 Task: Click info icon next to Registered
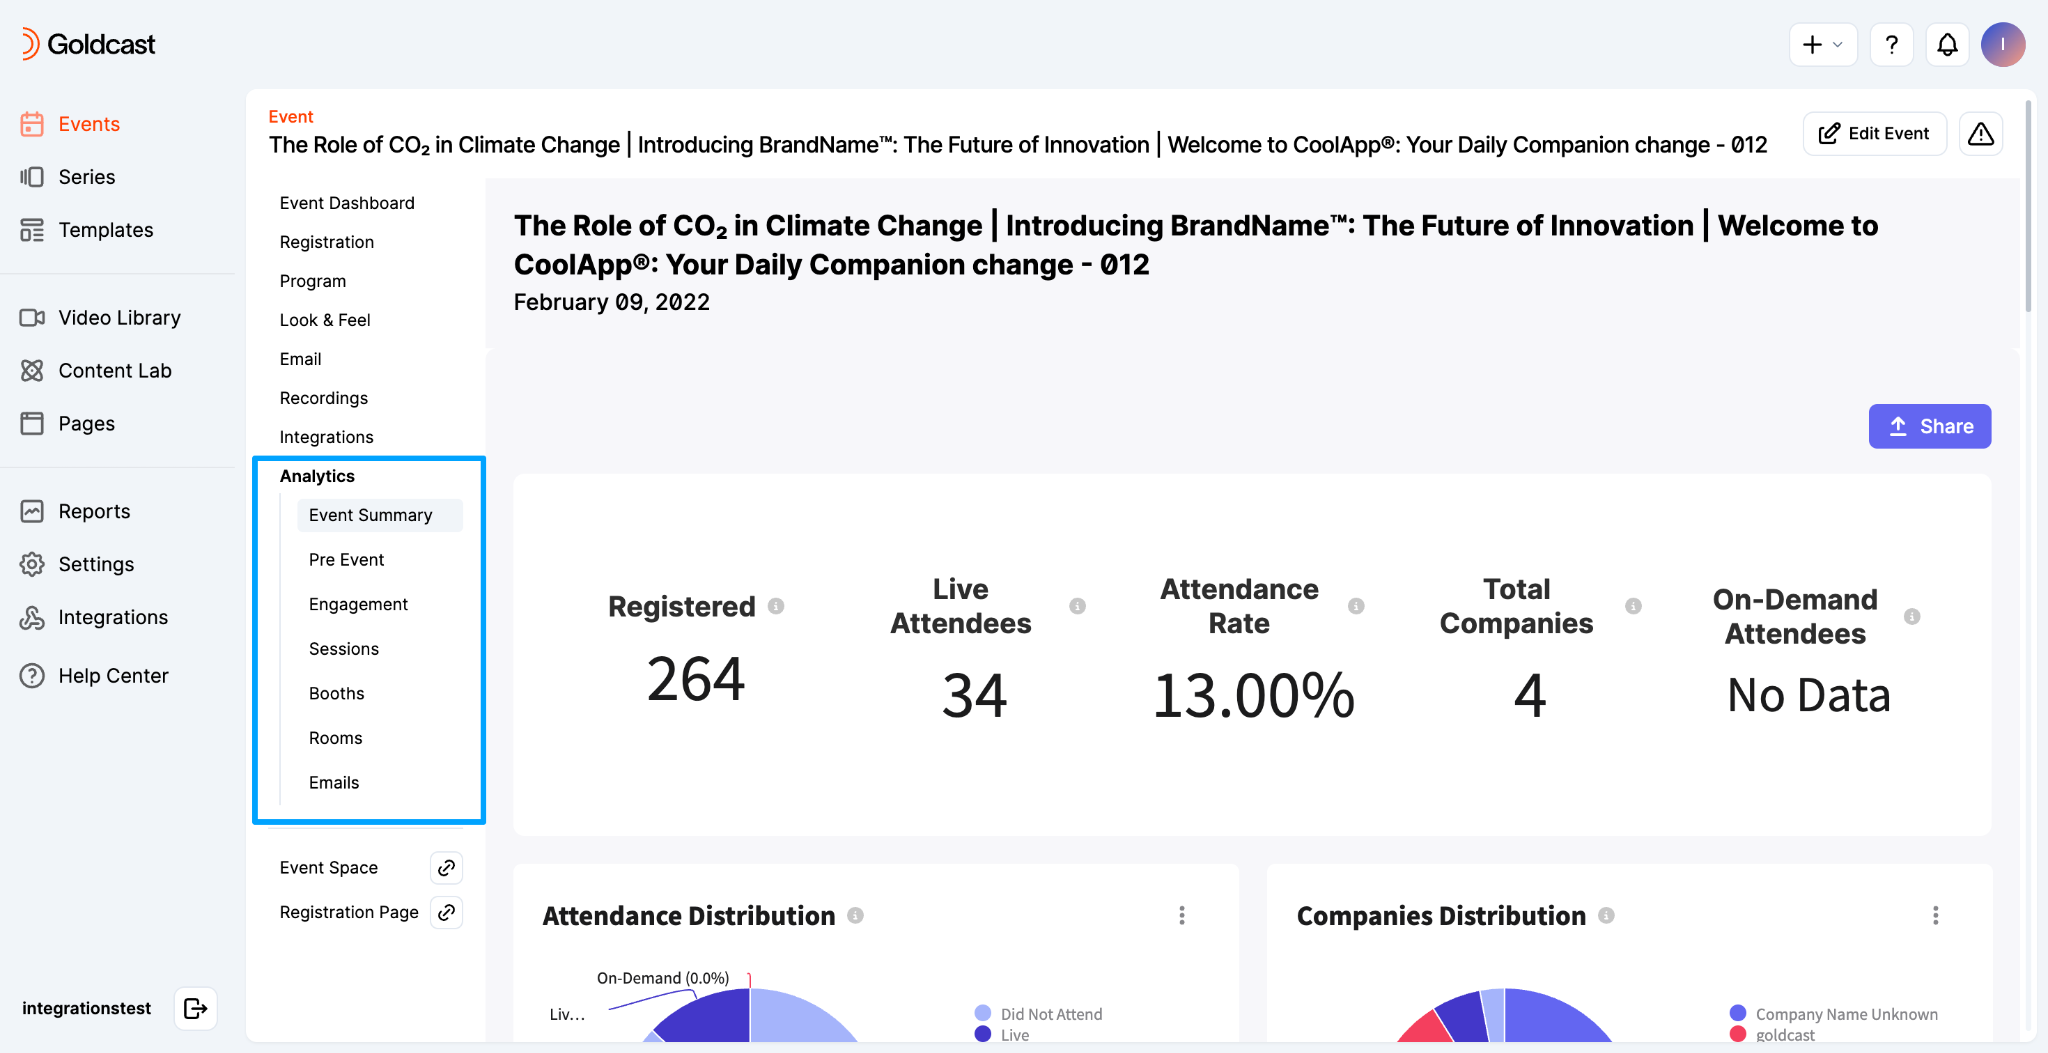click(776, 606)
